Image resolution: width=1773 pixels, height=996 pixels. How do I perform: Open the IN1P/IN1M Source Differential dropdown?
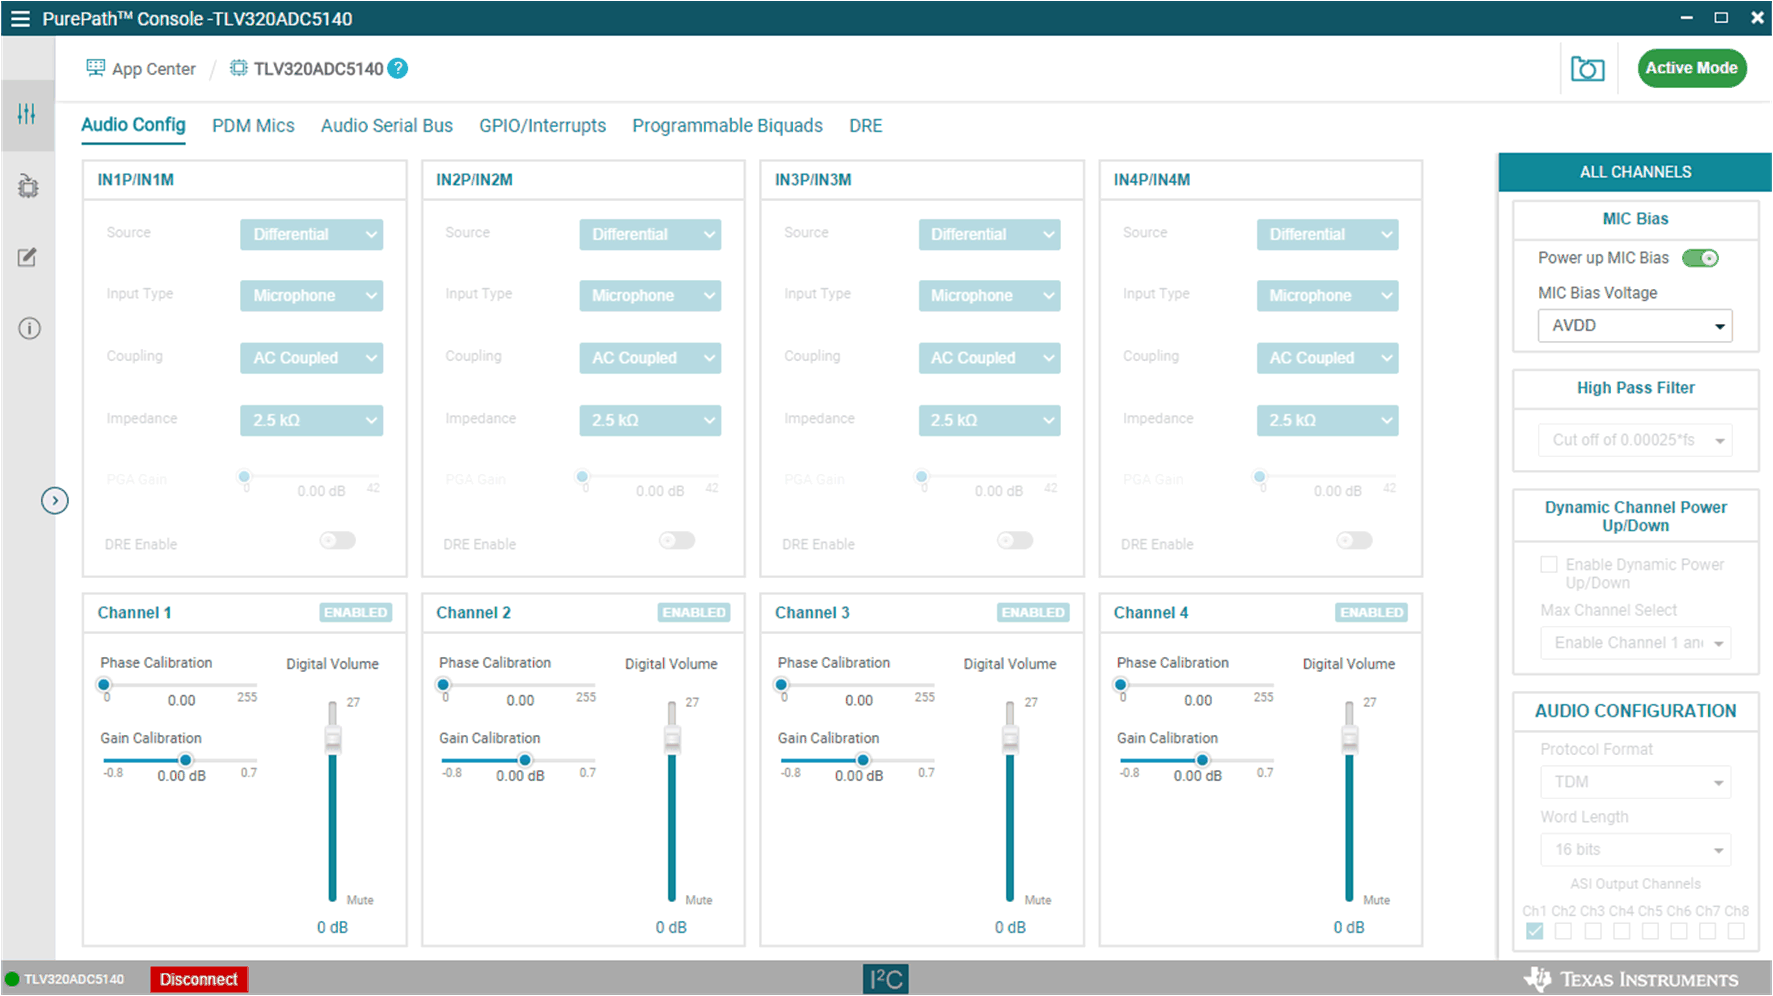click(311, 235)
